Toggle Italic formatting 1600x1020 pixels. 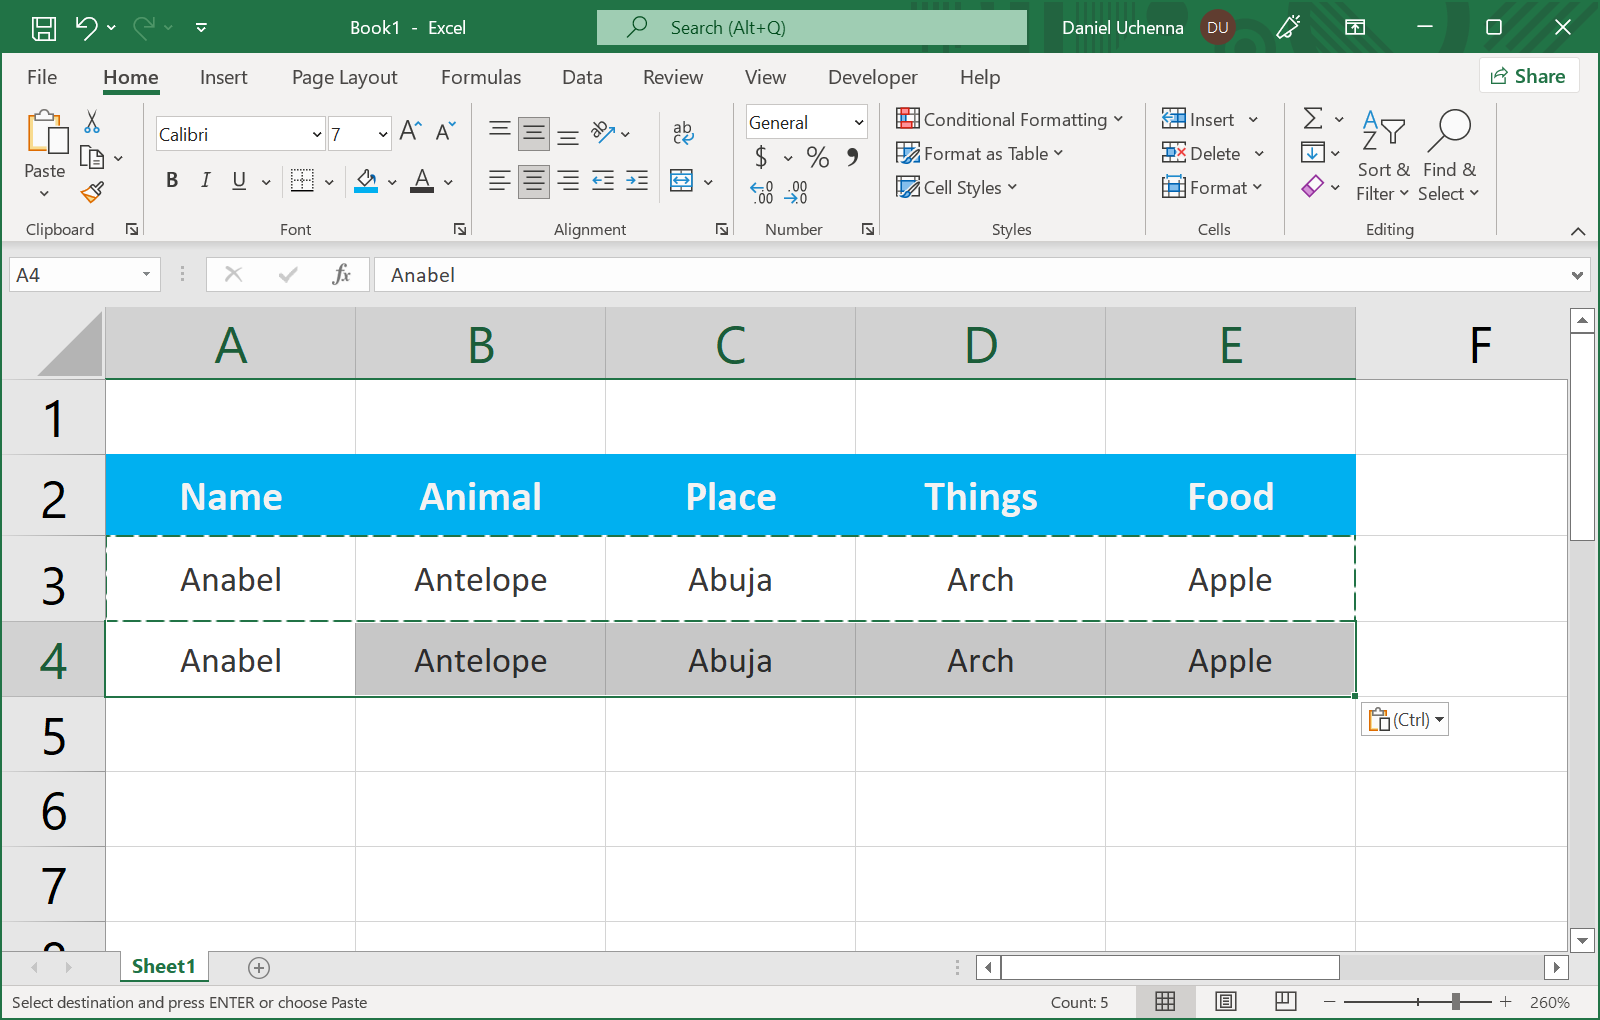click(x=205, y=181)
